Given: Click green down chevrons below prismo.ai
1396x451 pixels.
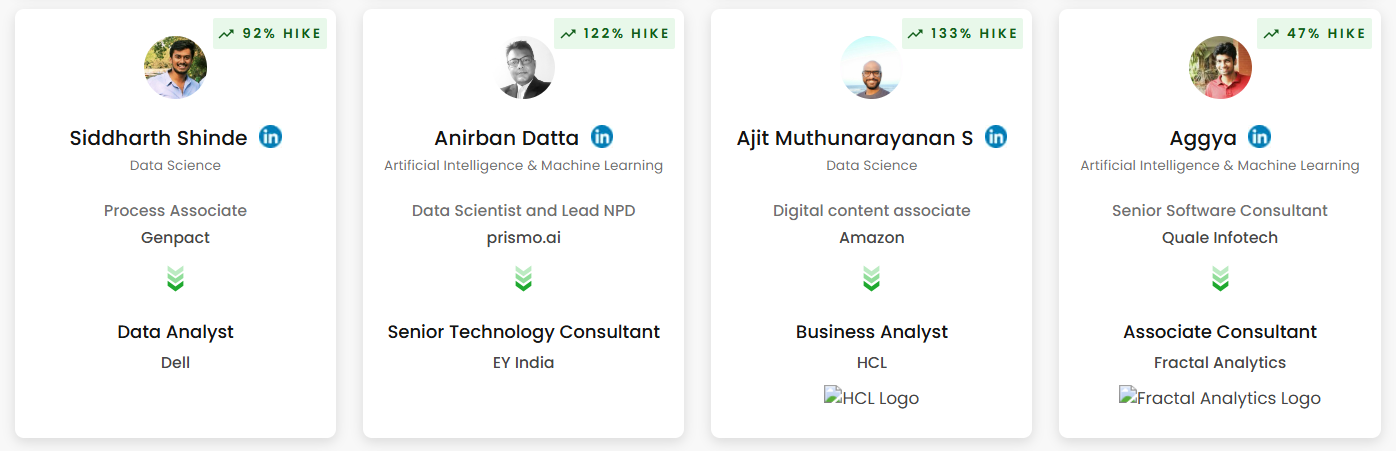Looking at the screenshot, I should pyautogui.click(x=523, y=279).
